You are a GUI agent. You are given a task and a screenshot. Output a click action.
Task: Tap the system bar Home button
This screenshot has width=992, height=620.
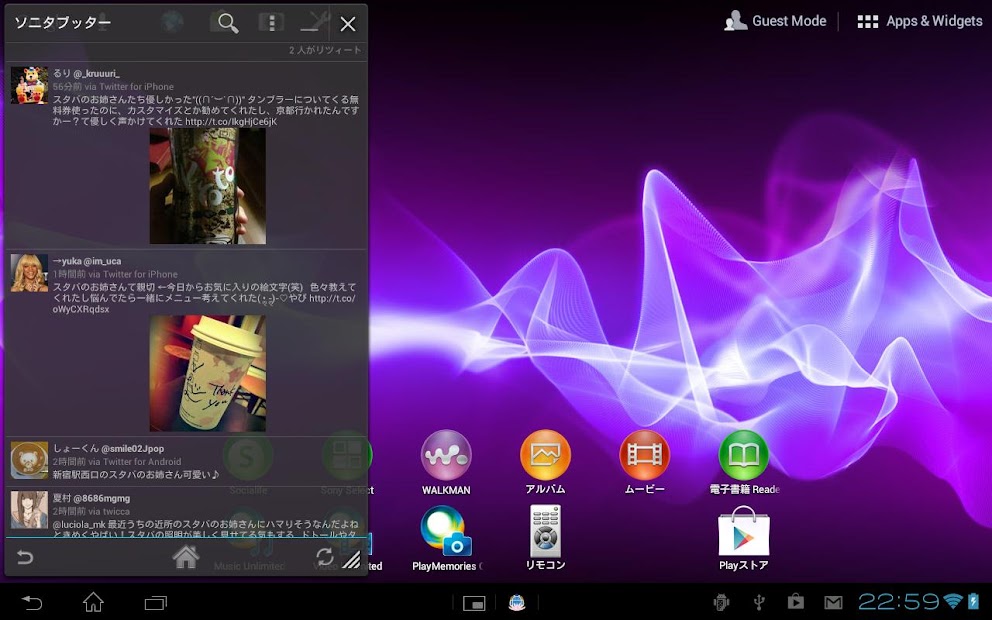[x=94, y=602]
